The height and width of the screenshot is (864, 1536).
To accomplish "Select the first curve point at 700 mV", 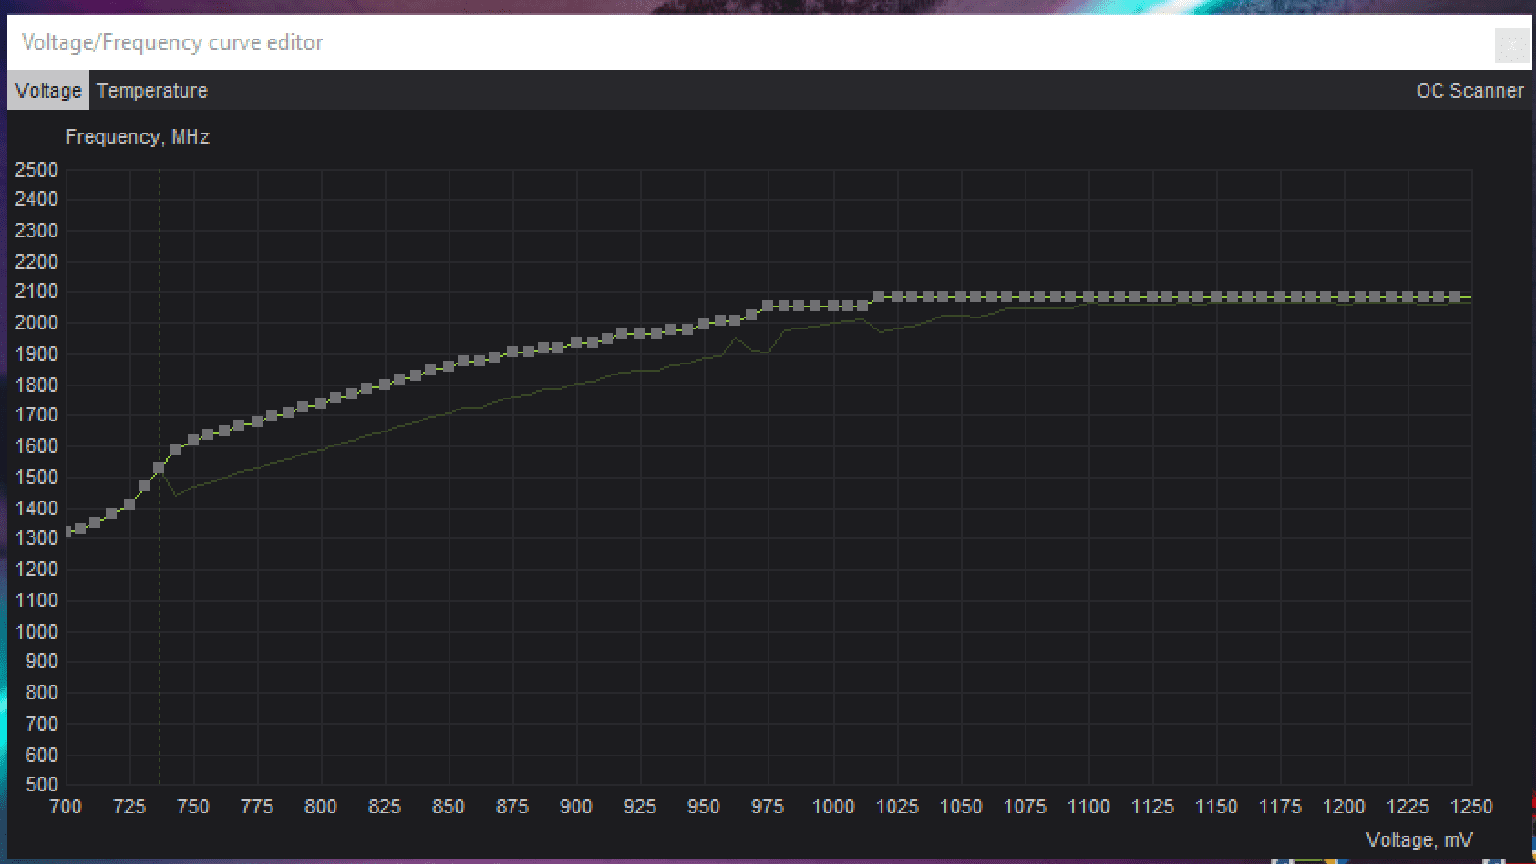I will (x=67, y=532).
